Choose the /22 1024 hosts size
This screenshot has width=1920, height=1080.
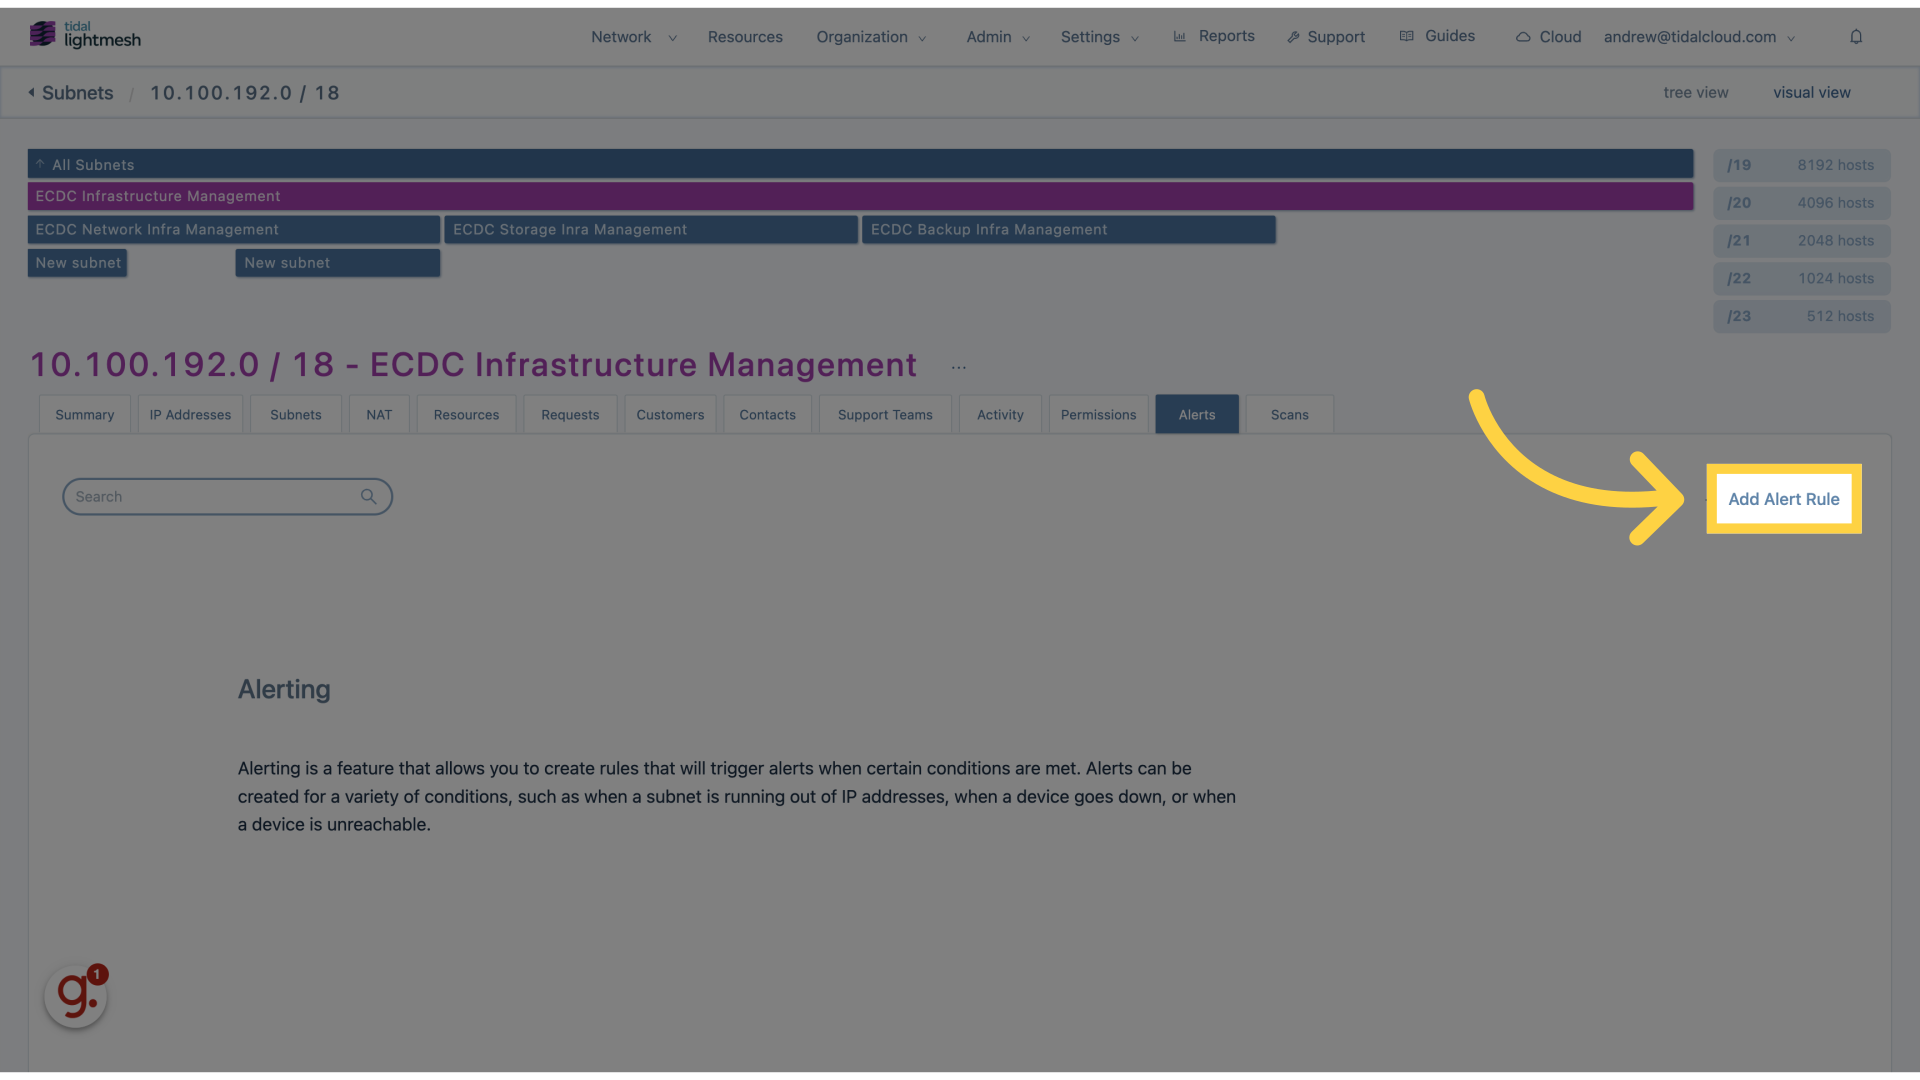click(x=1801, y=279)
